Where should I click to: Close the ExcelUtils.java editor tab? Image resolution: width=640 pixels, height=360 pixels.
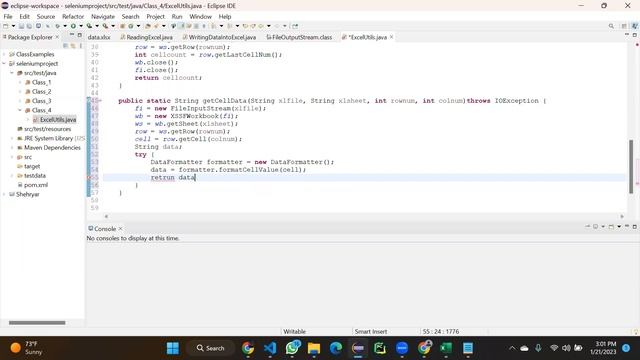(391, 37)
